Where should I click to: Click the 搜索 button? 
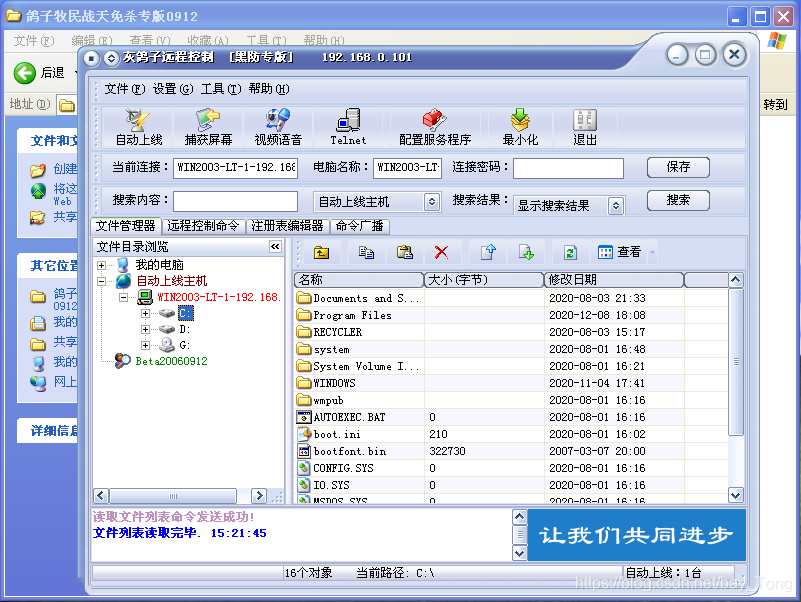click(678, 200)
